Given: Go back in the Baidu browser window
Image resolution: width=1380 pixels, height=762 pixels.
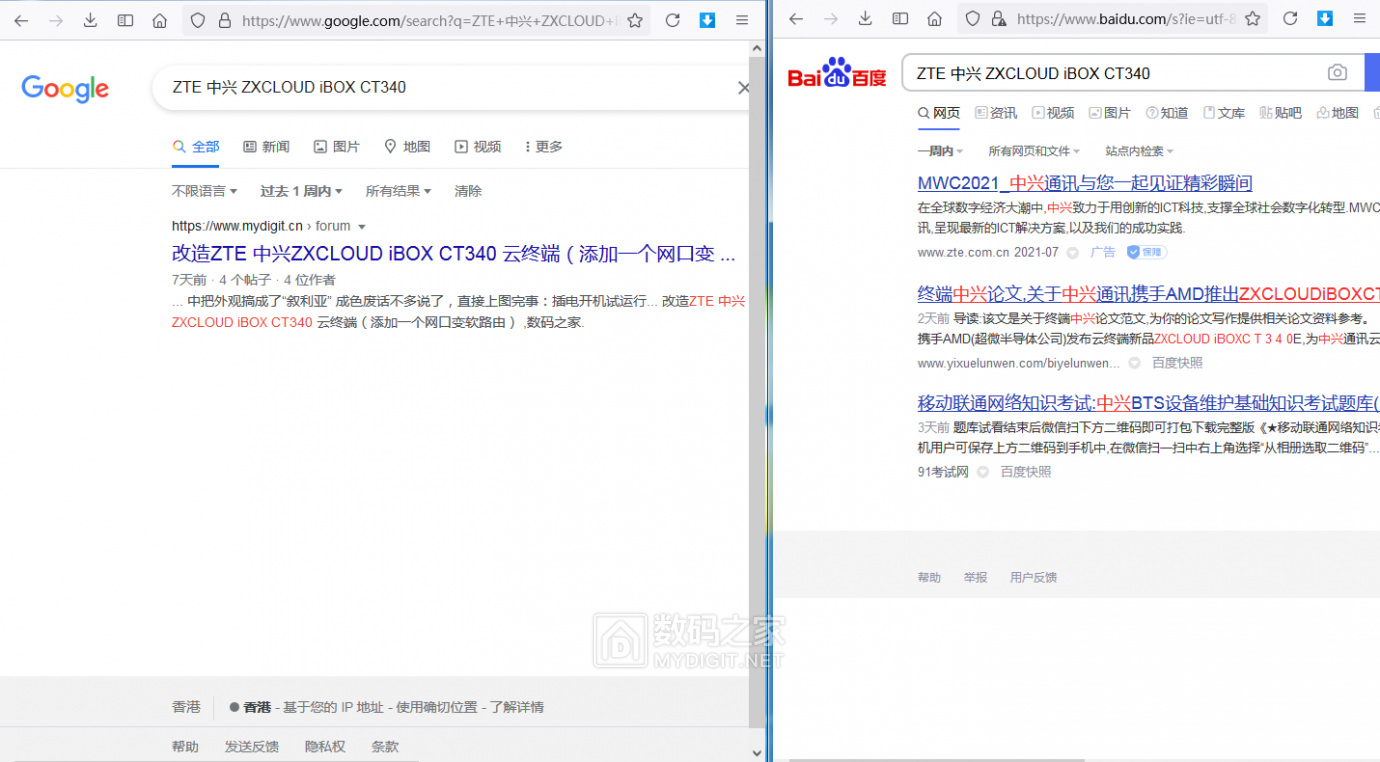Looking at the screenshot, I should pos(796,19).
